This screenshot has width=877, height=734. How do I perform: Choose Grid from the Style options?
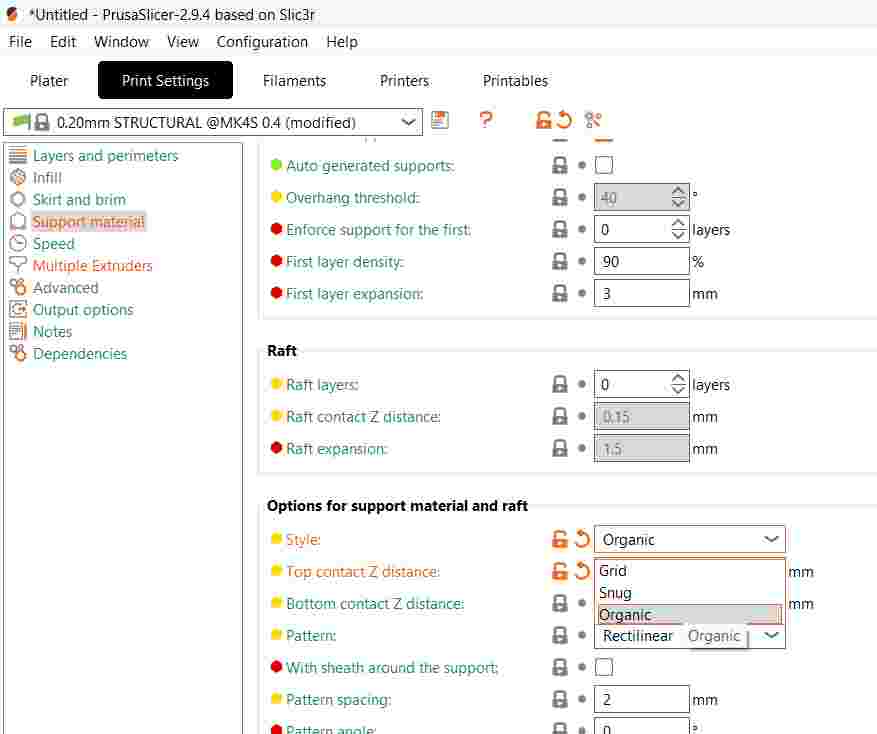613,571
